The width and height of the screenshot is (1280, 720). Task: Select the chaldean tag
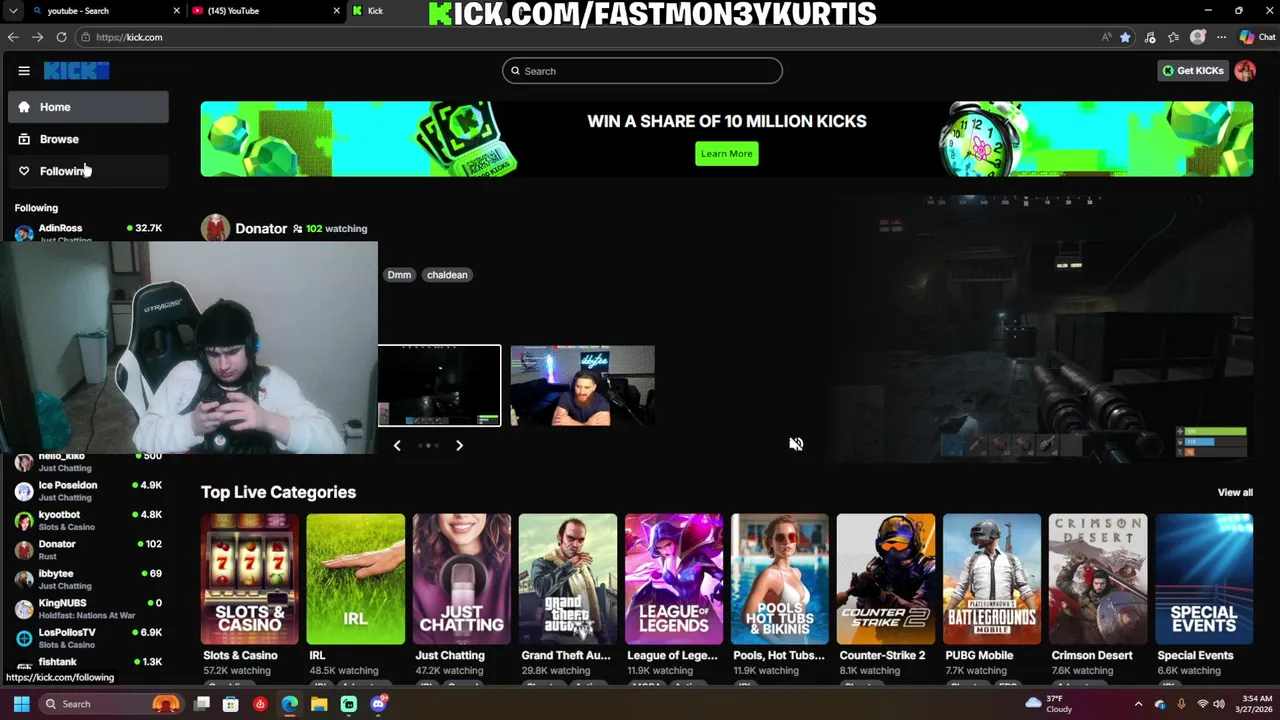tap(447, 275)
